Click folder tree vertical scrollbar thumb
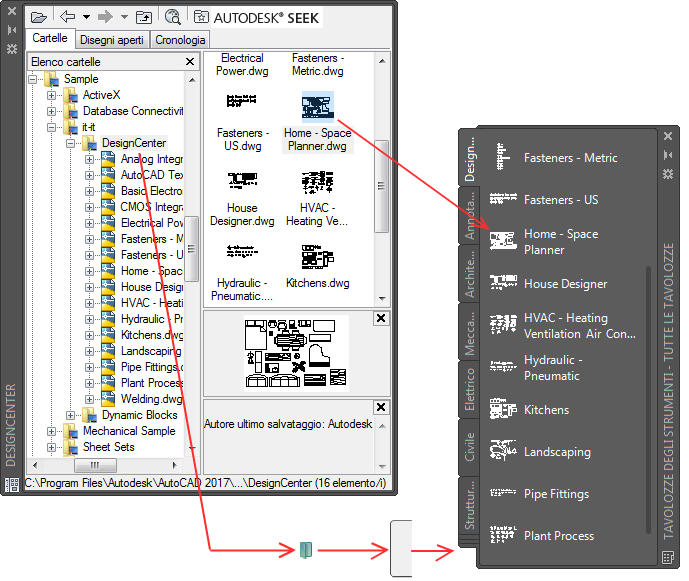The height and width of the screenshot is (581, 689). [192, 249]
